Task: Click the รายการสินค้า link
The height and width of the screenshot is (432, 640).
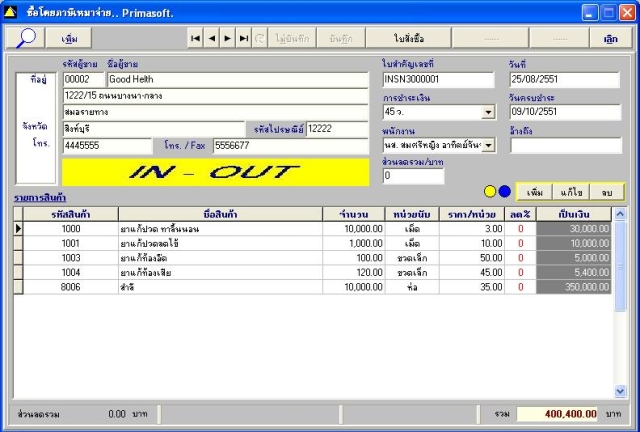Action: [x=40, y=198]
